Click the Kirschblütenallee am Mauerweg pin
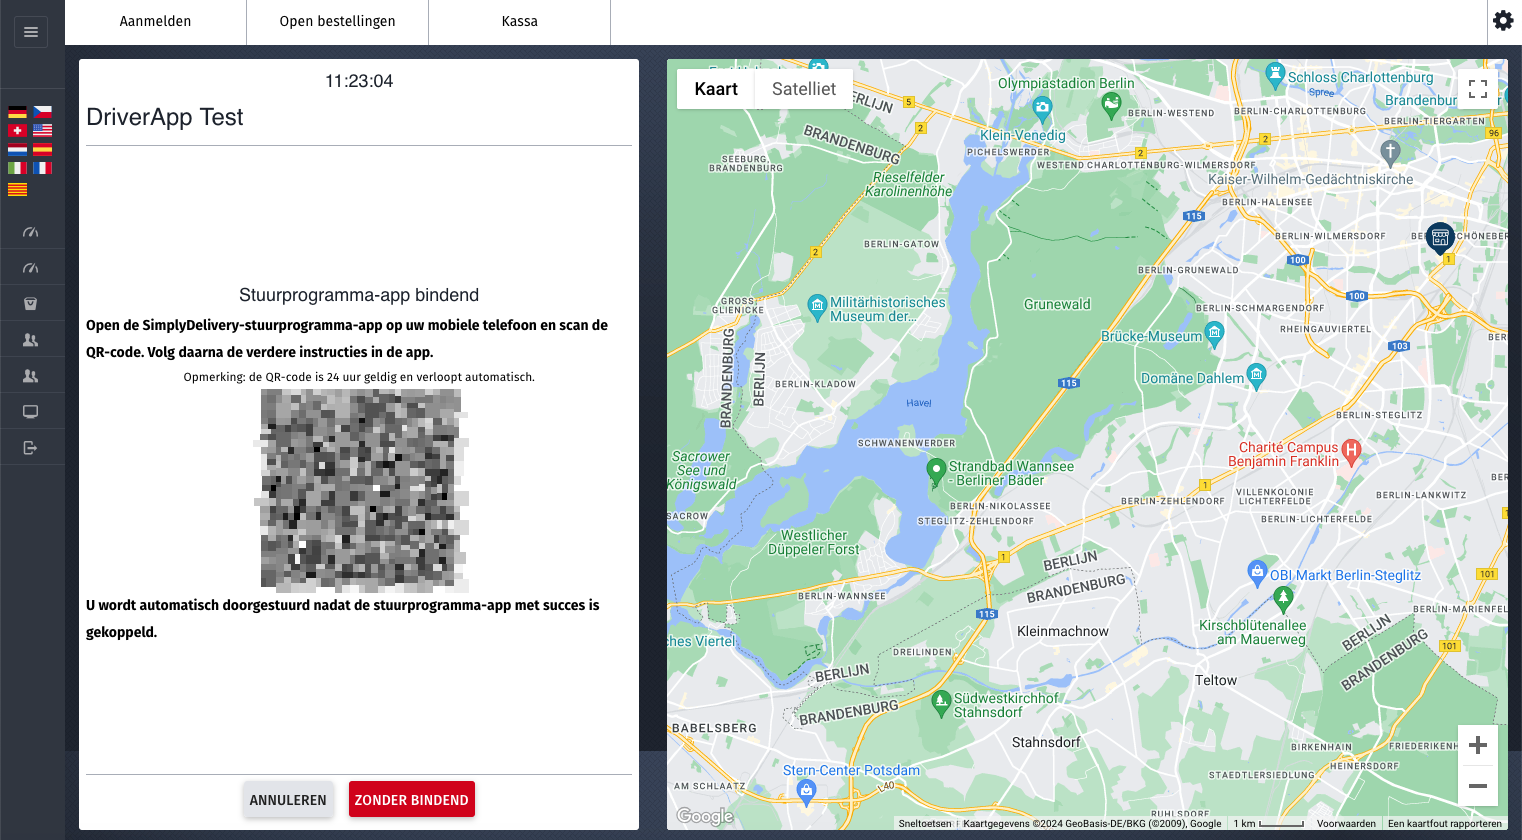The height and width of the screenshot is (840, 1522). pyautogui.click(x=1283, y=599)
